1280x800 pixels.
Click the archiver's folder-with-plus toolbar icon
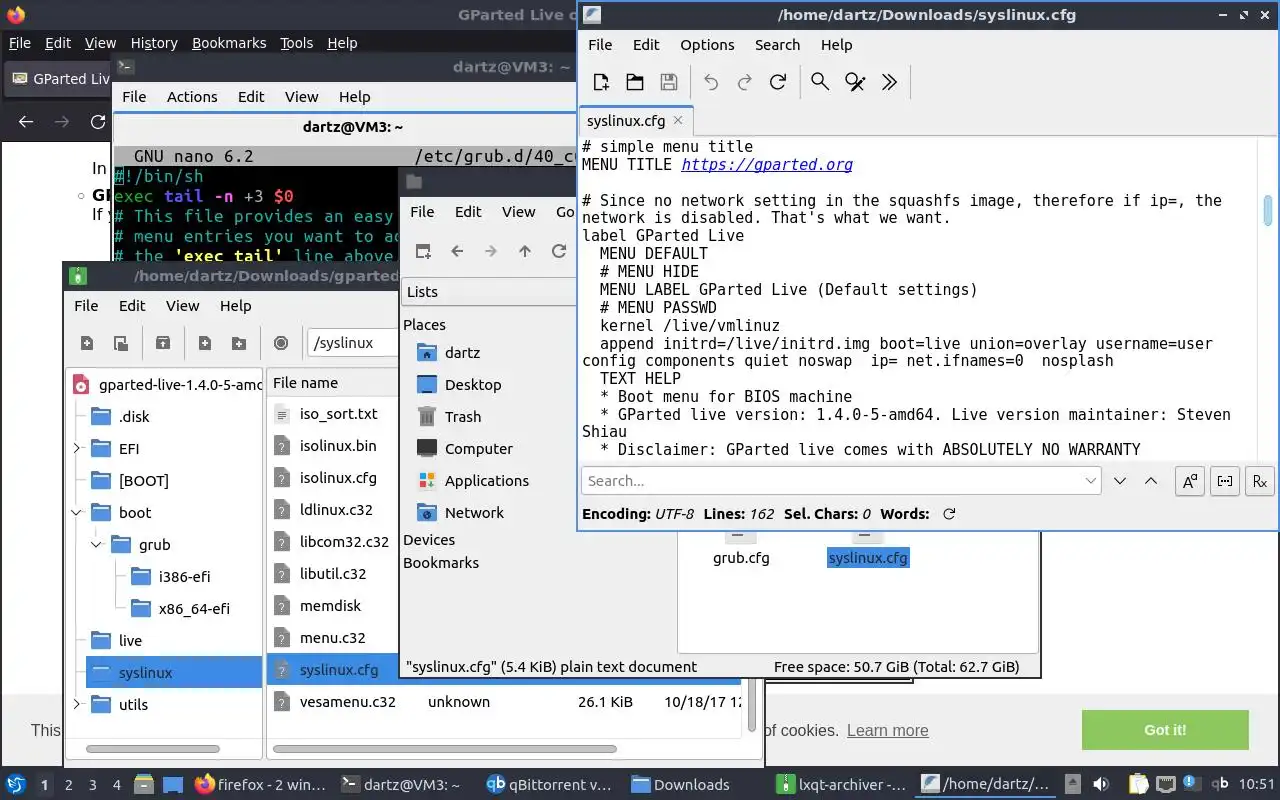point(239,343)
